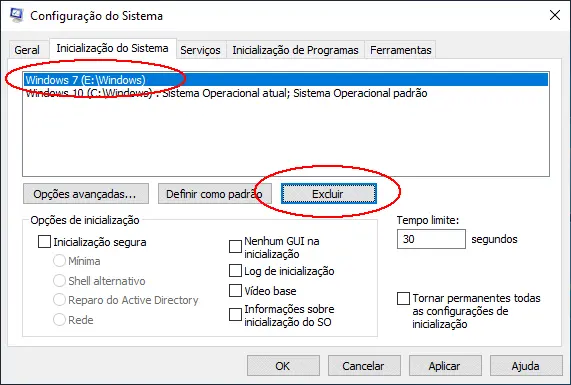Tick the Vídeo base checkbox
571x385 pixels.
235,291
